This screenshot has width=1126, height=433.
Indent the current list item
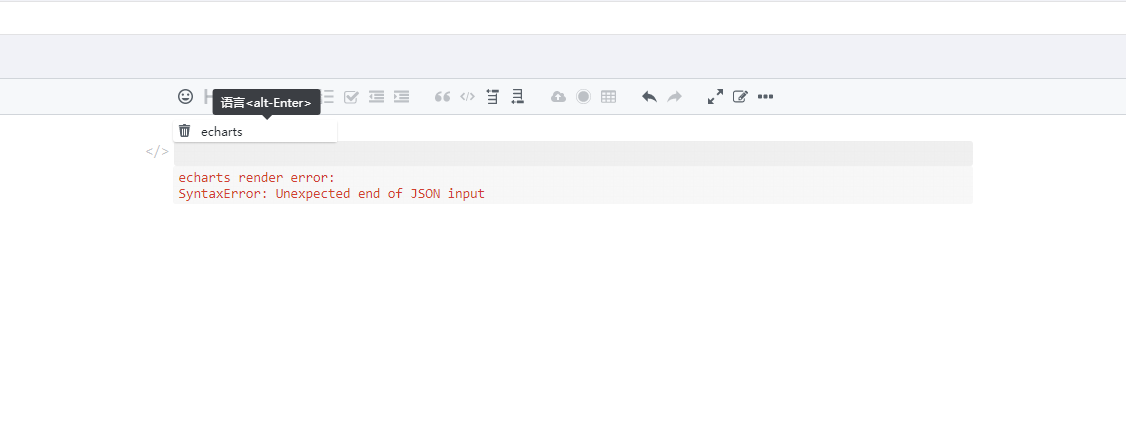click(401, 96)
